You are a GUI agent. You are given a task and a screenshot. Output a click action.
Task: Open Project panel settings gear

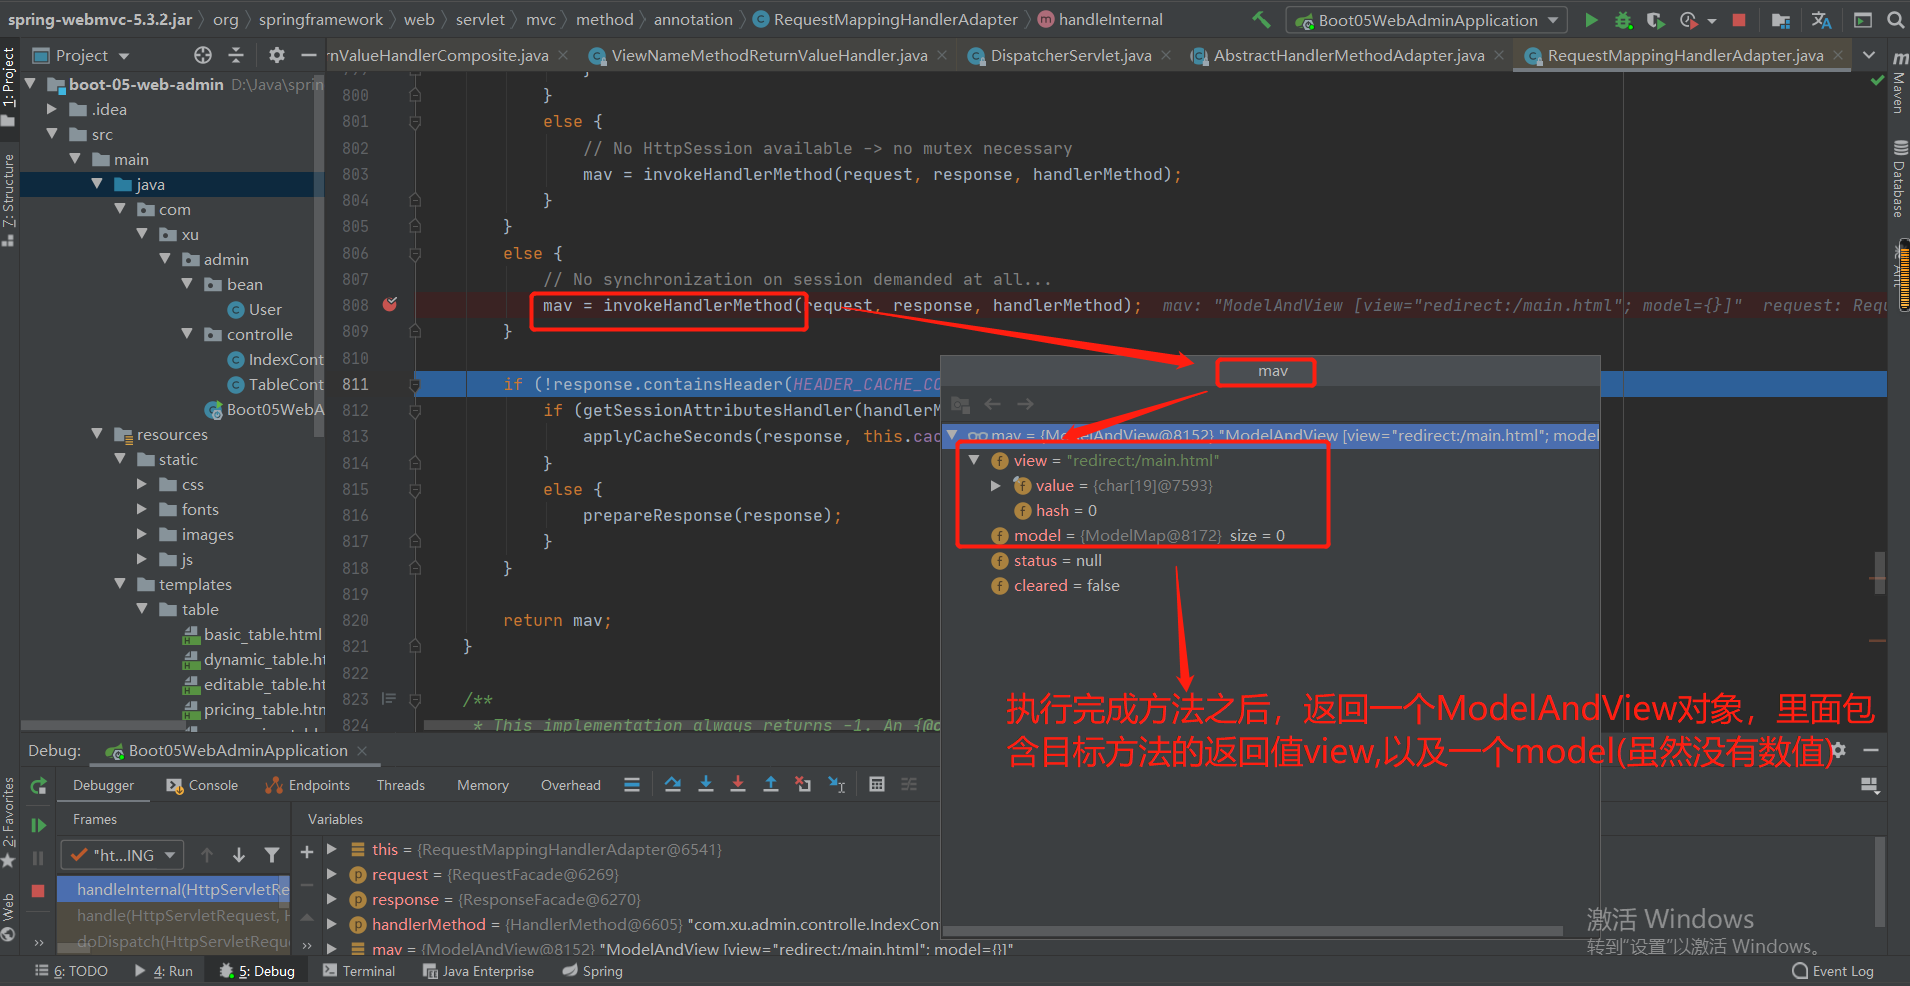pyautogui.click(x=277, y=55)
